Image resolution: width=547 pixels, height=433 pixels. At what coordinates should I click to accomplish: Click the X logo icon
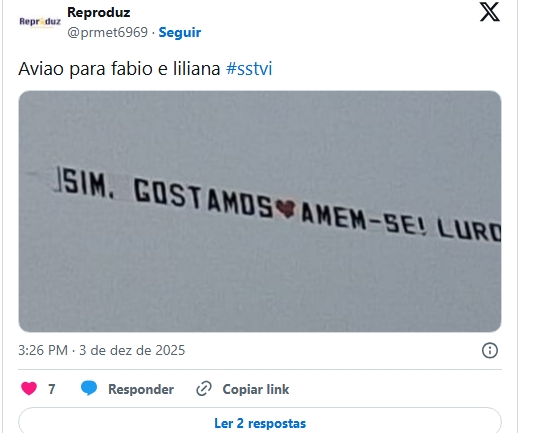tap(490, 12)
